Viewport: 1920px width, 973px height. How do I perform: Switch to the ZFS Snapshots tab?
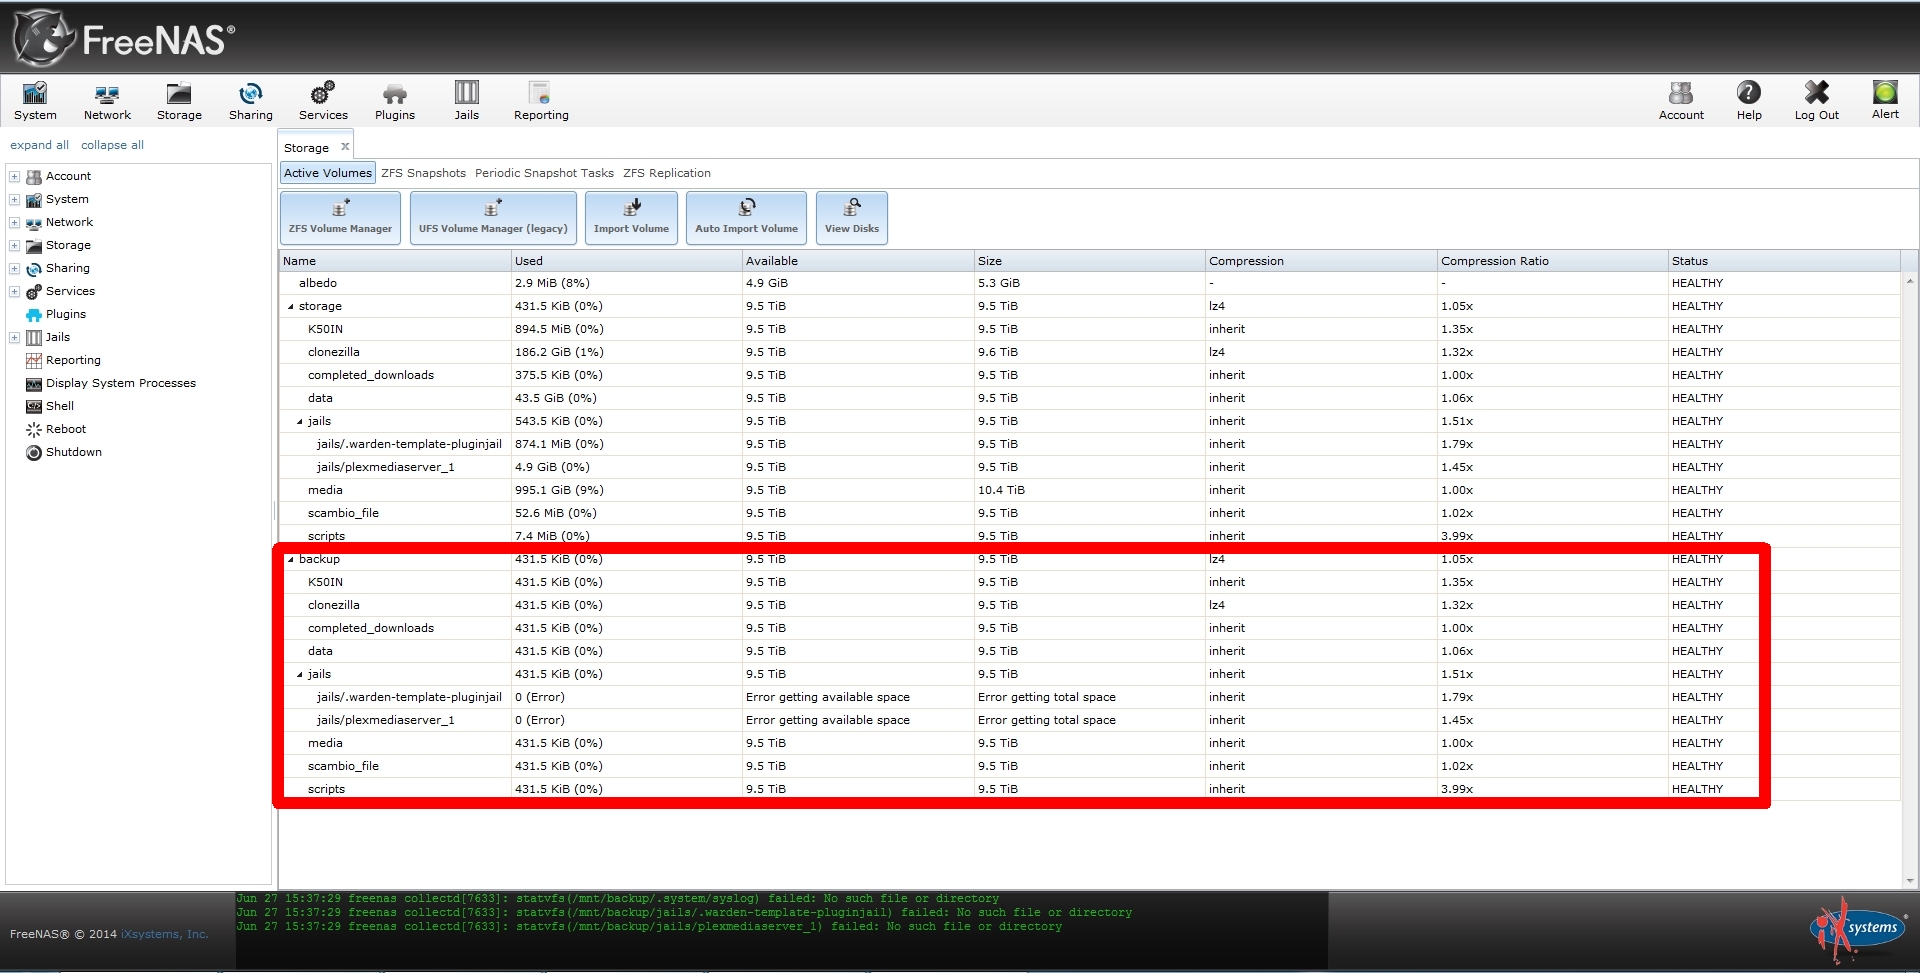click(423, 173)
